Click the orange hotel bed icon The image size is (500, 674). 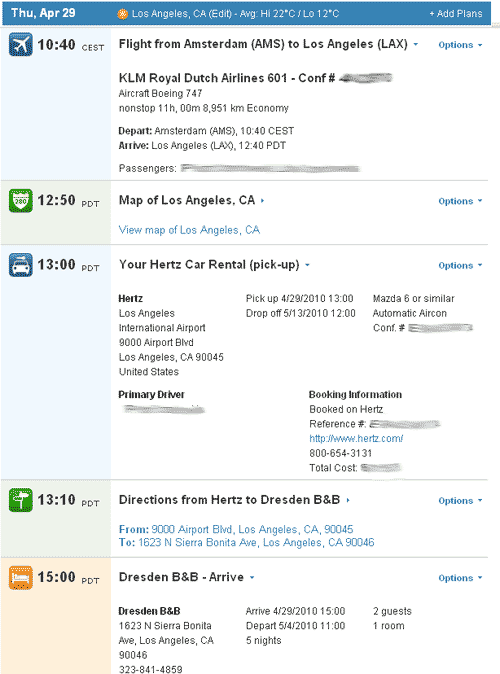click(x=21, y=577)
